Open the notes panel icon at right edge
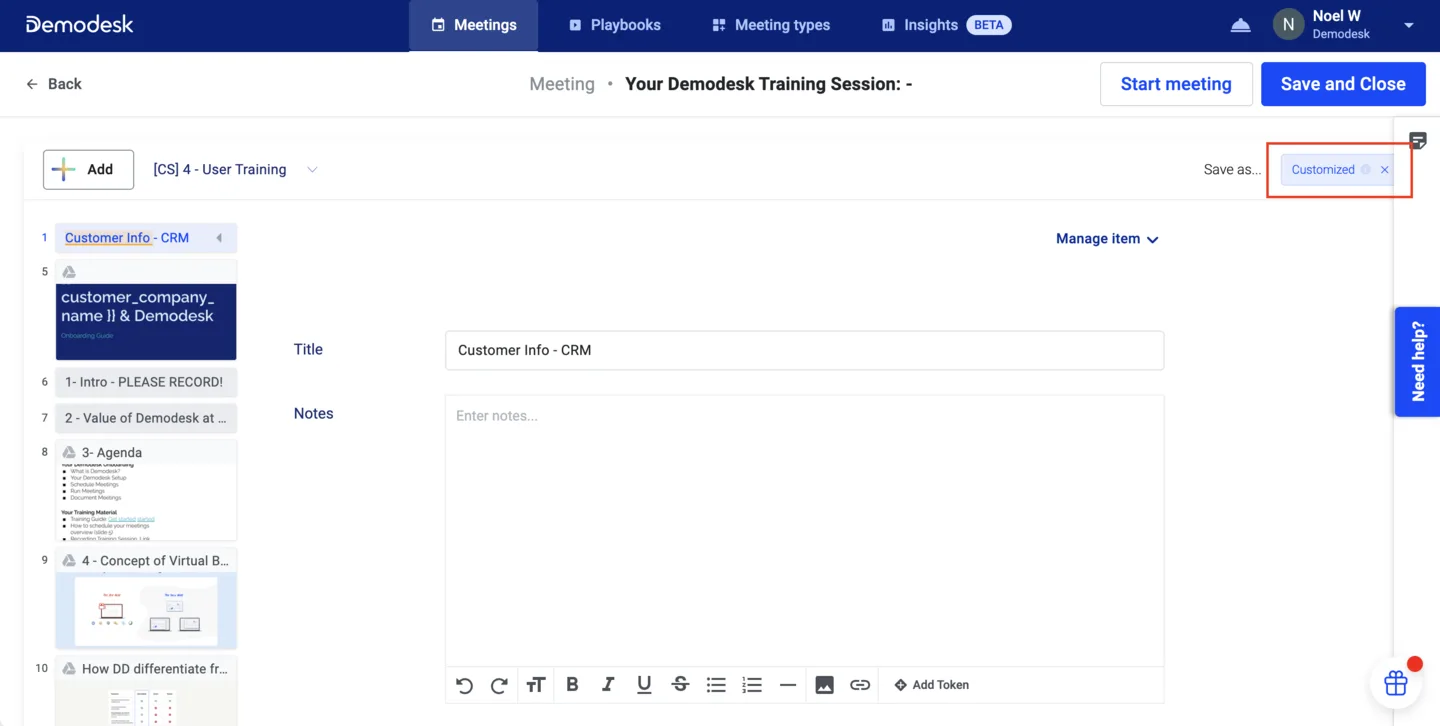This screenshot has height=726, width=1440. (x=1418, y=140)
